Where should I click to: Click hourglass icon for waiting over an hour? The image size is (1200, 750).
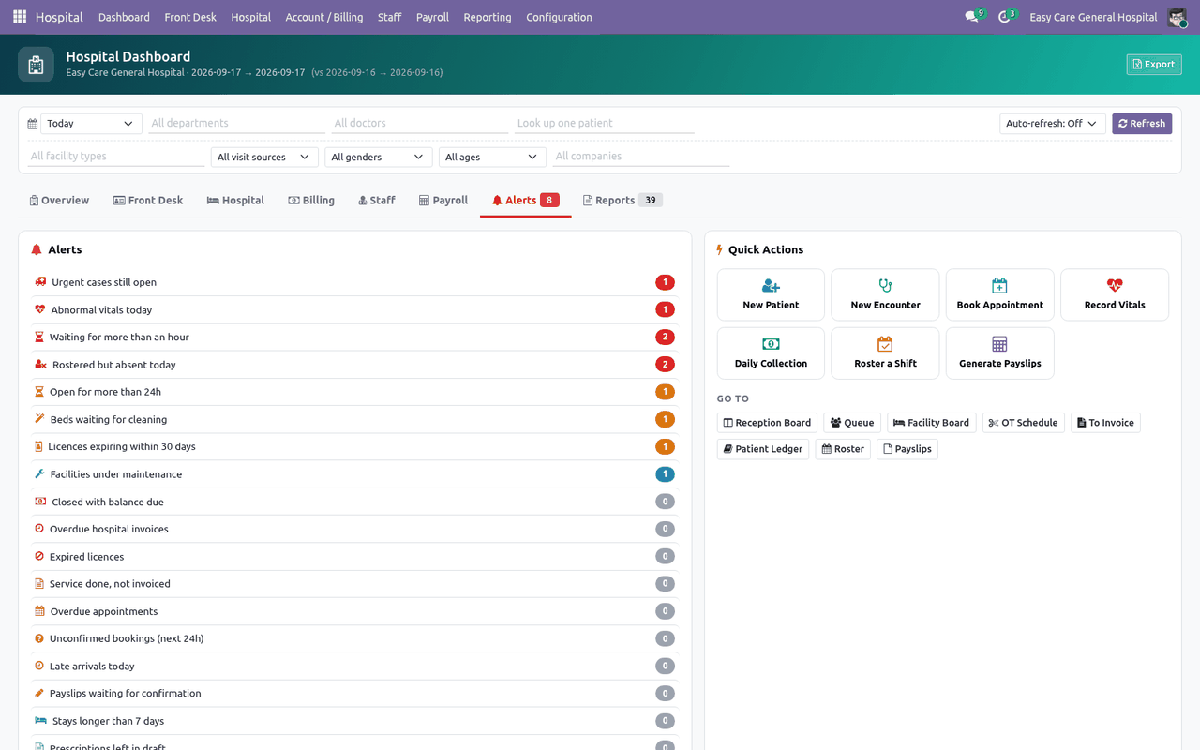pyautogui.click(x=40, y=337)
